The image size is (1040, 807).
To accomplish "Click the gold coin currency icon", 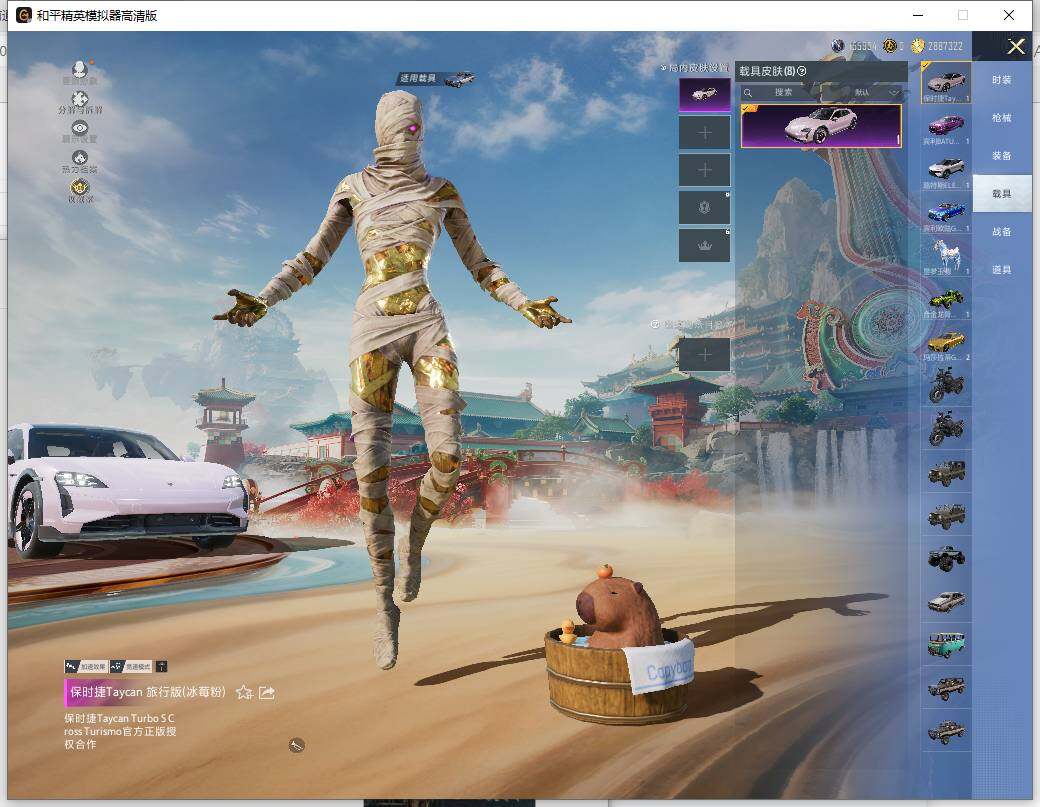I will click(917, 46).
